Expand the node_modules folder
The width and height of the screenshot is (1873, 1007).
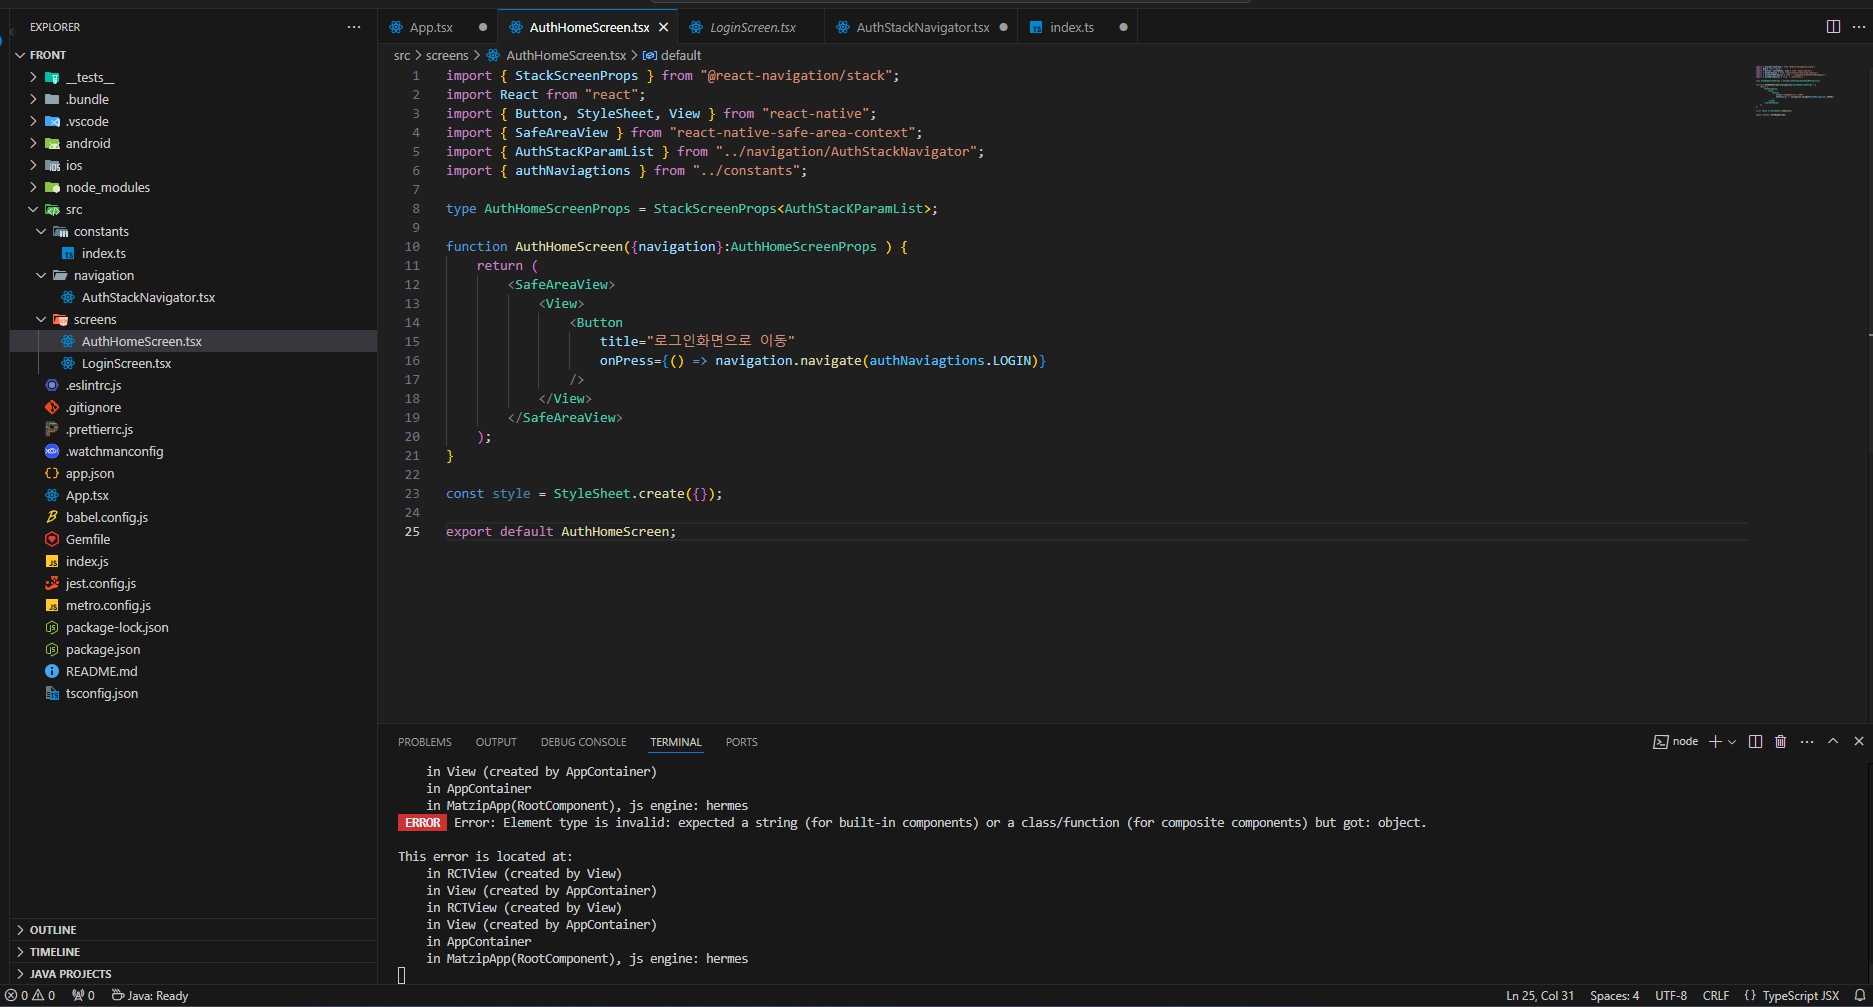tap(194, 187)
